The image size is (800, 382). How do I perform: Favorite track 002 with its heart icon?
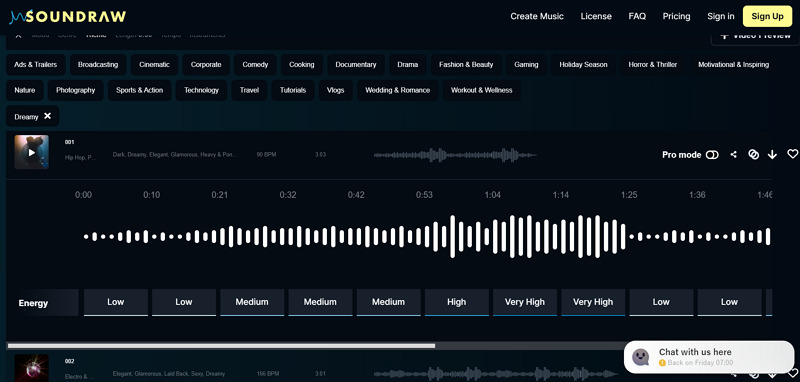[x=792, y=374]
